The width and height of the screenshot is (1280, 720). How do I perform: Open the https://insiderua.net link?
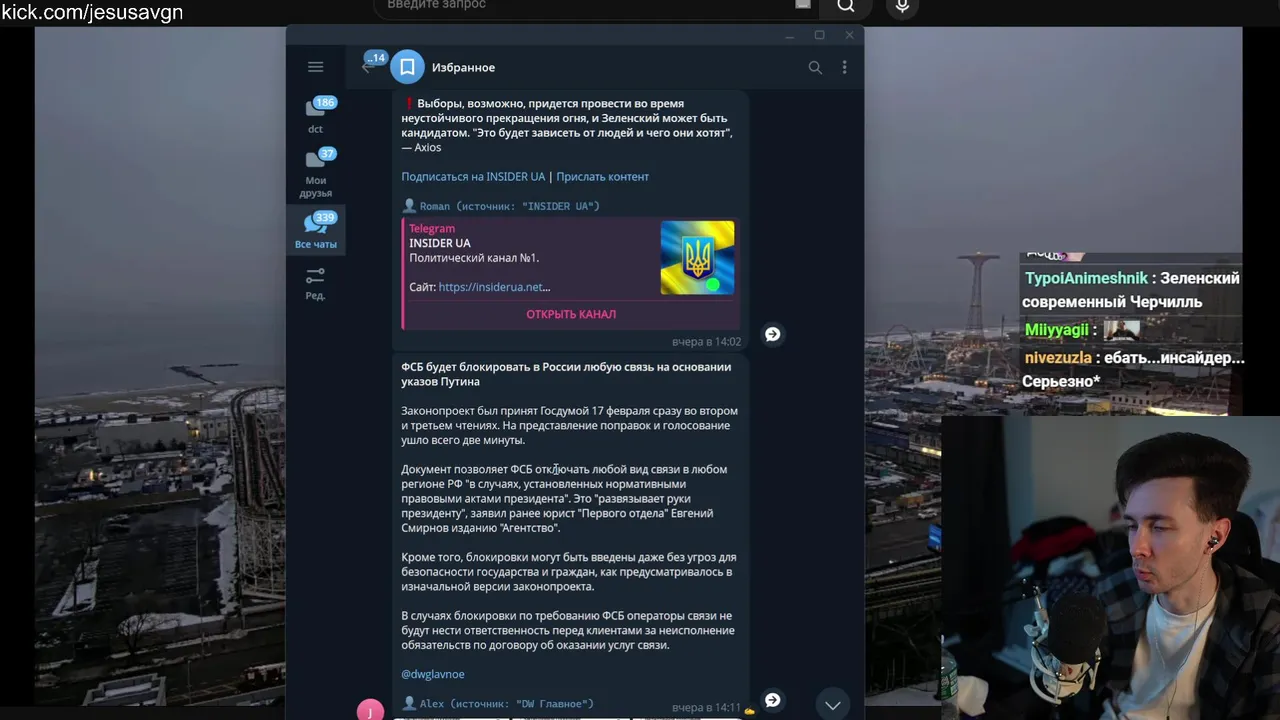point(494,287)
